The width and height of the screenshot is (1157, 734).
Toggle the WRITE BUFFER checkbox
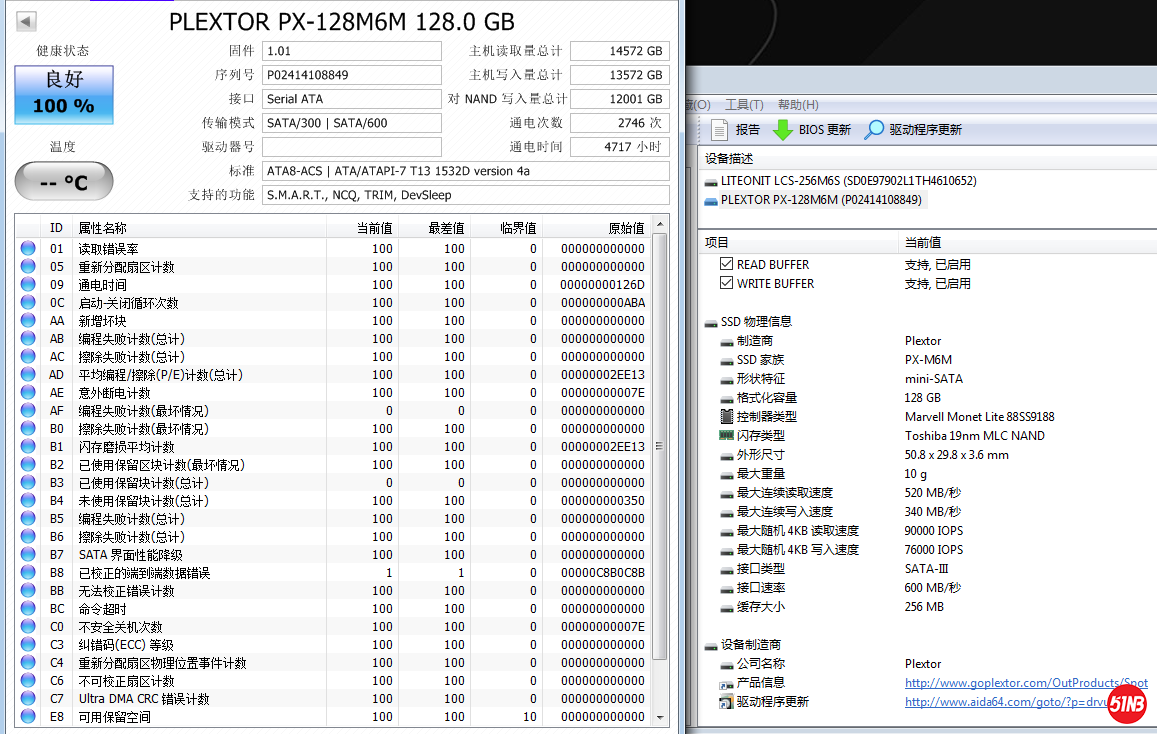point(727,284)
